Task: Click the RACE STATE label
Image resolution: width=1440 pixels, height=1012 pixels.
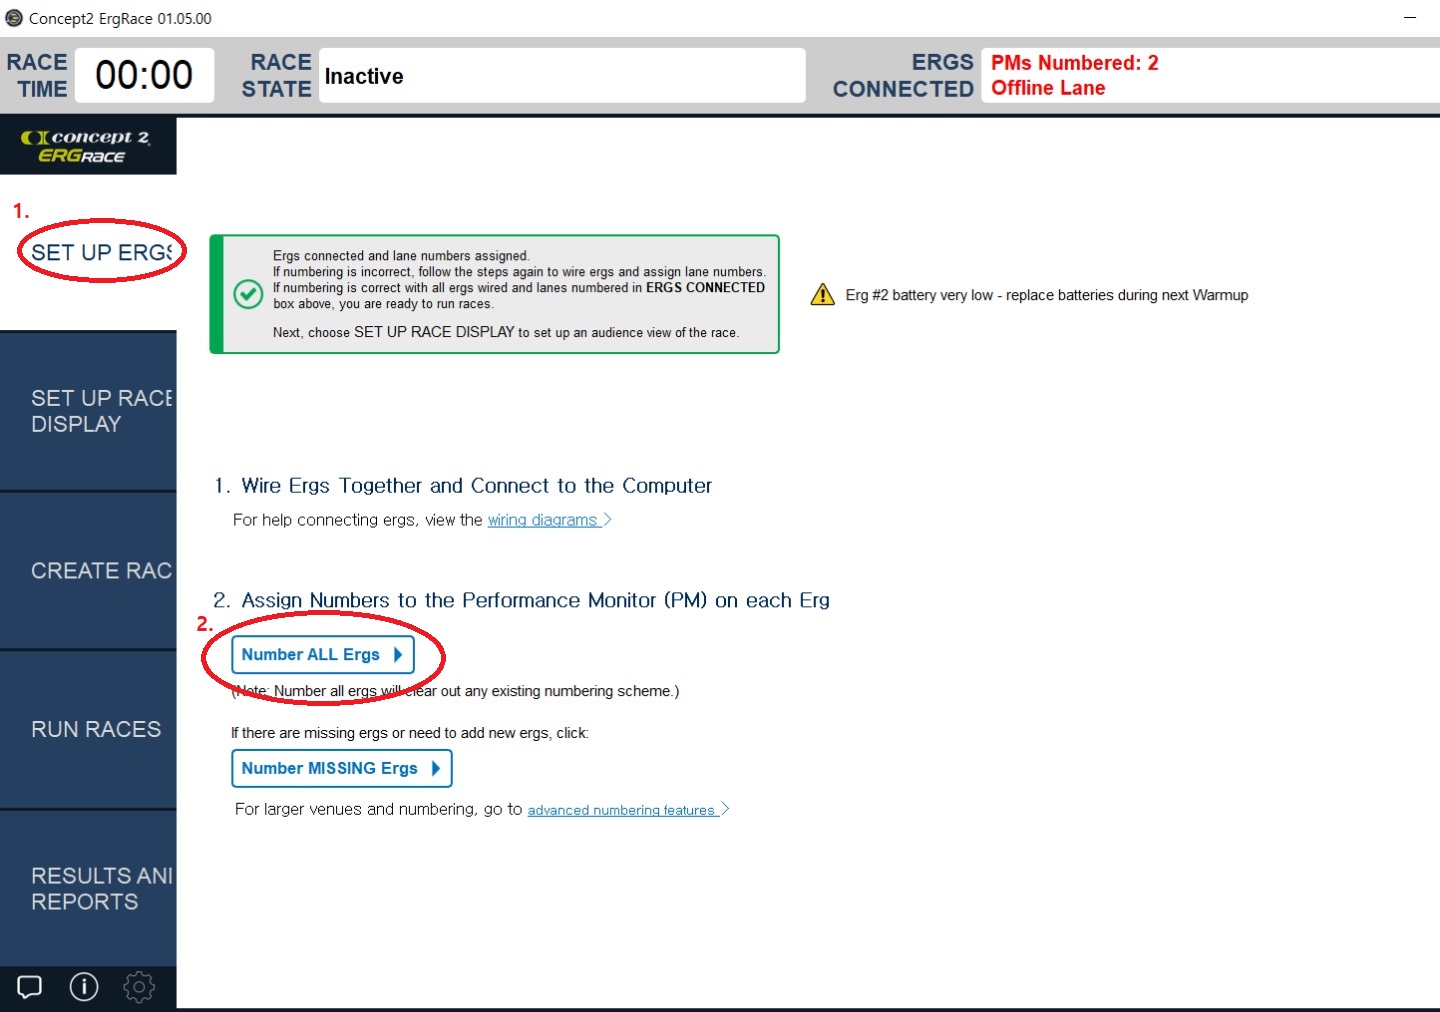Action: click(277, 76)
